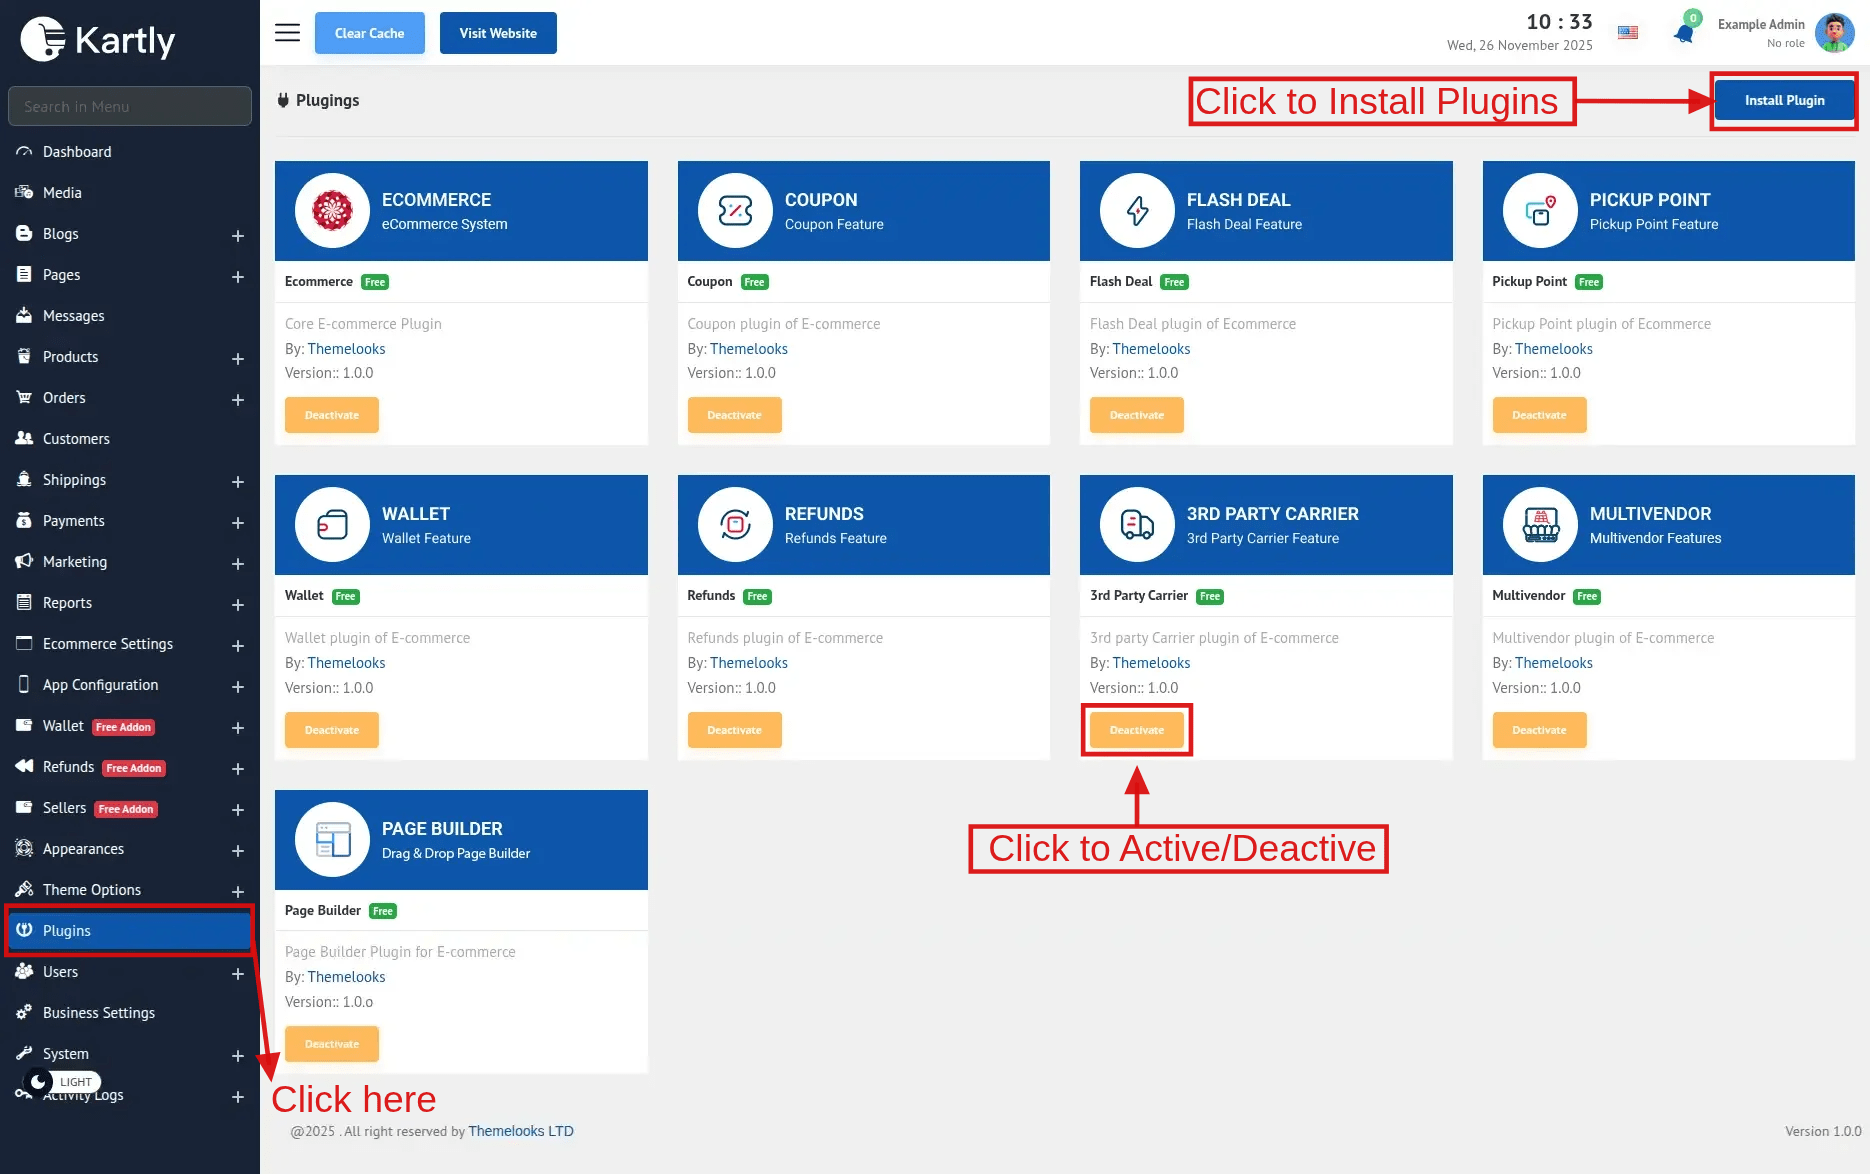Click the Wallet plugin icon
This screenshot has width=1870, height=1174.
[x=332, y=525]
